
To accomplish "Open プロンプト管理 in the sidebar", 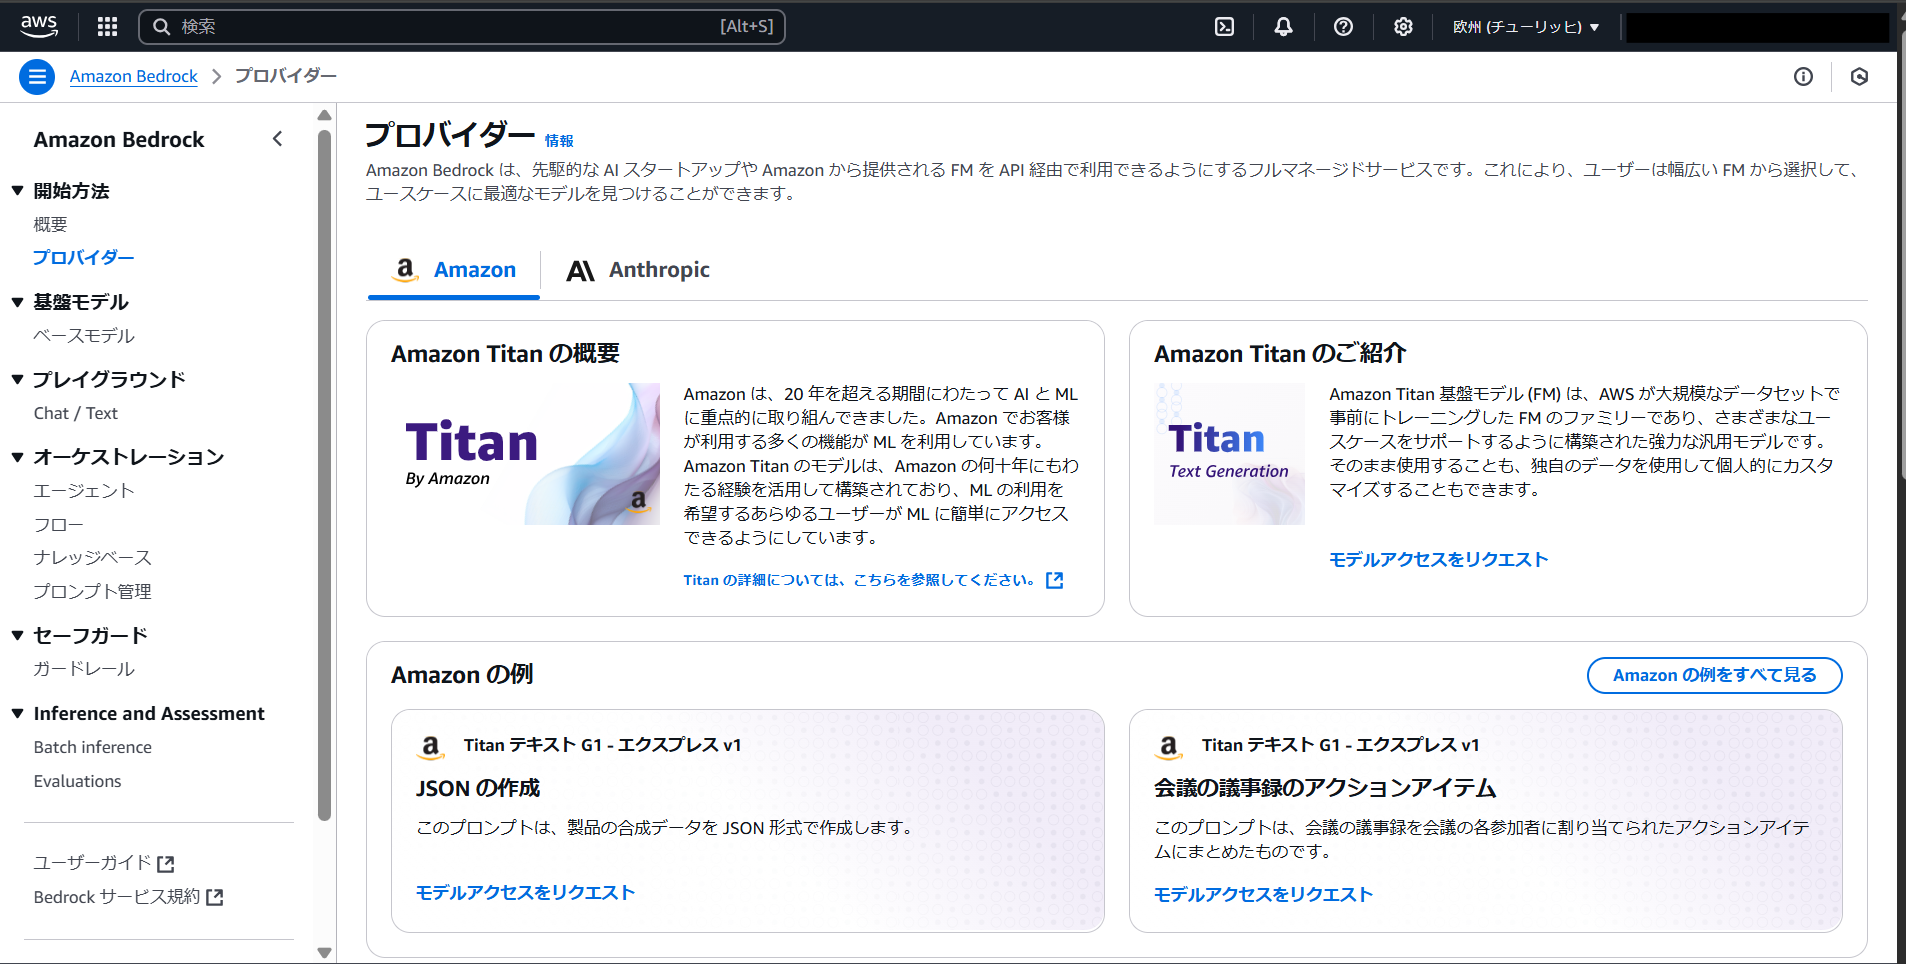I will pyautogui.click(x=93, y=592).
